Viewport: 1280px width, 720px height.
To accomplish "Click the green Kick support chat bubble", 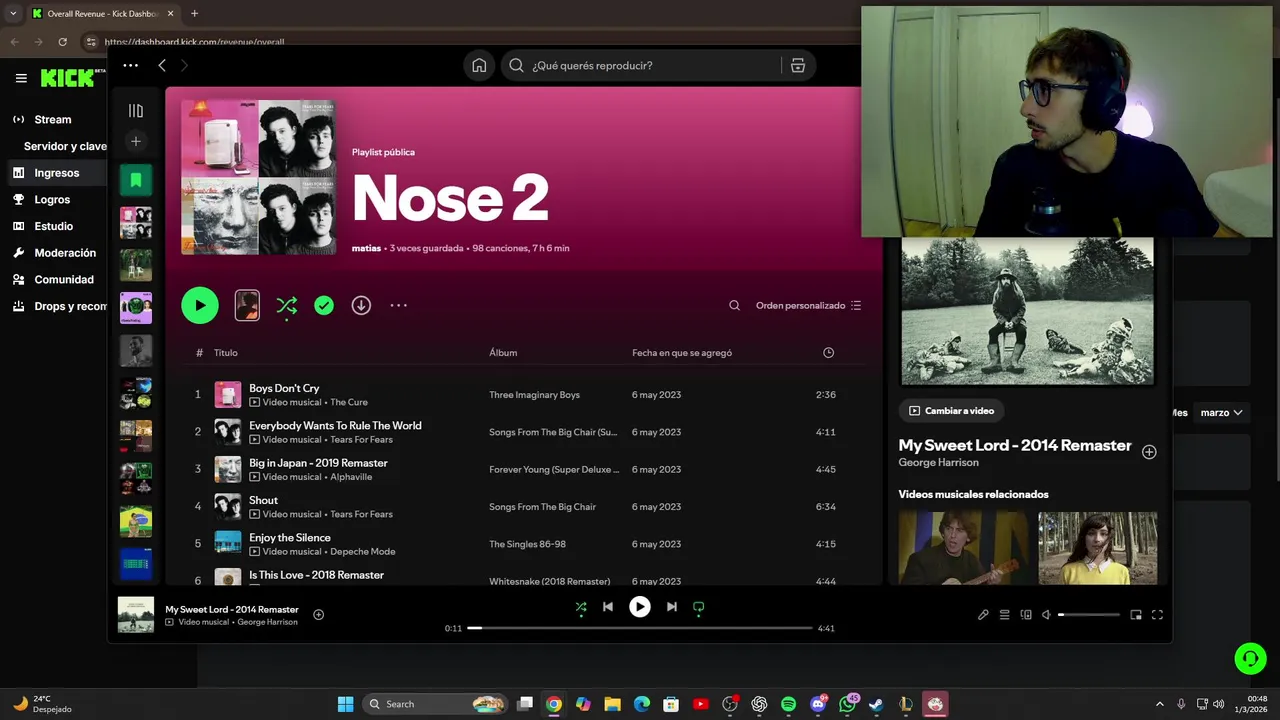I will click(x=1250, y=658).
